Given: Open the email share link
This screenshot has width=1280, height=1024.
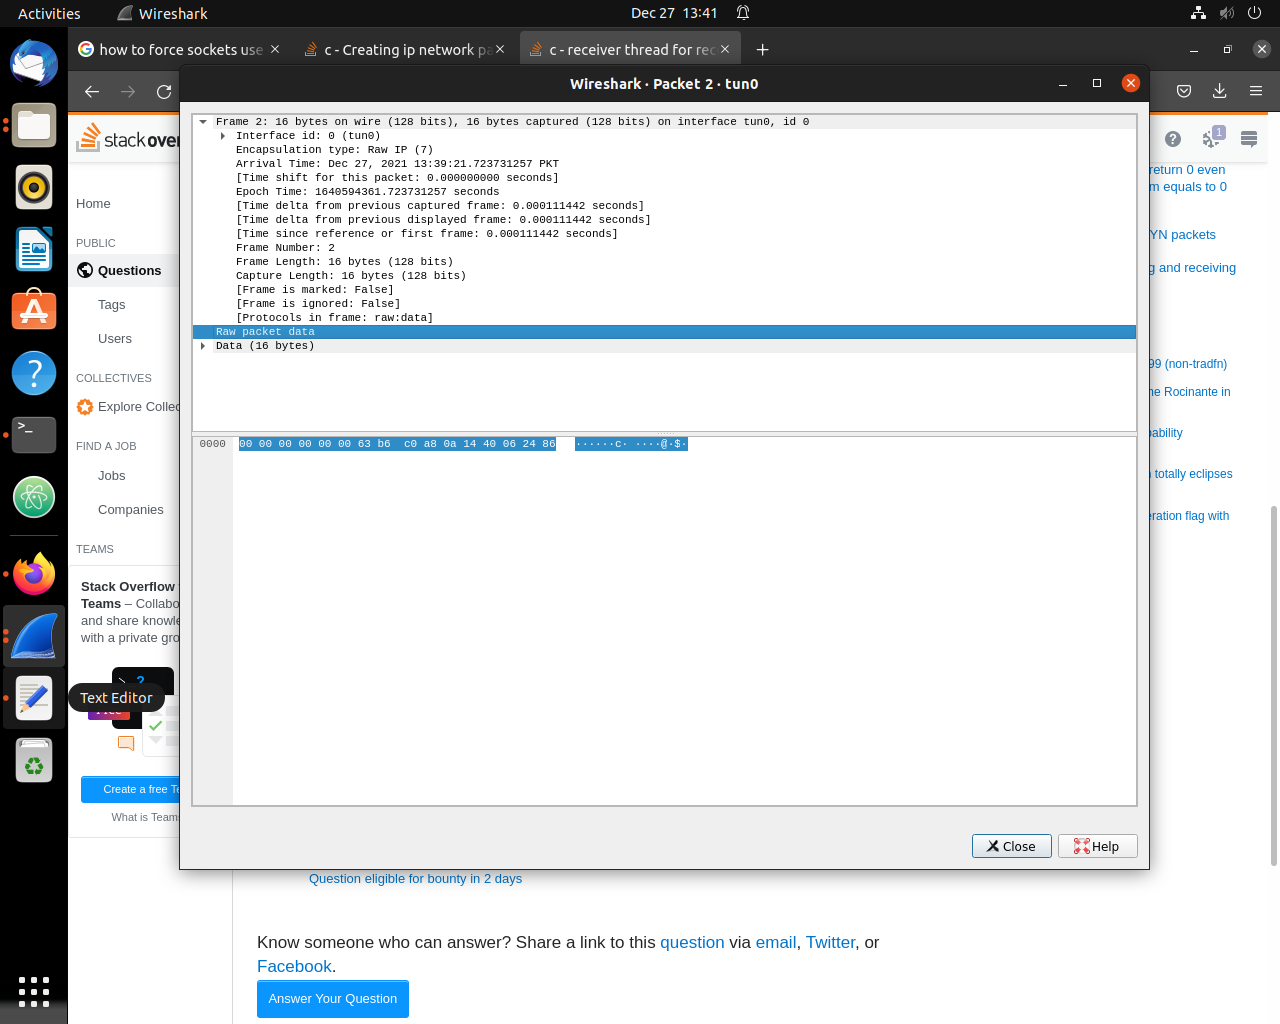Looking at the screenshot, I should pos(776,942).
